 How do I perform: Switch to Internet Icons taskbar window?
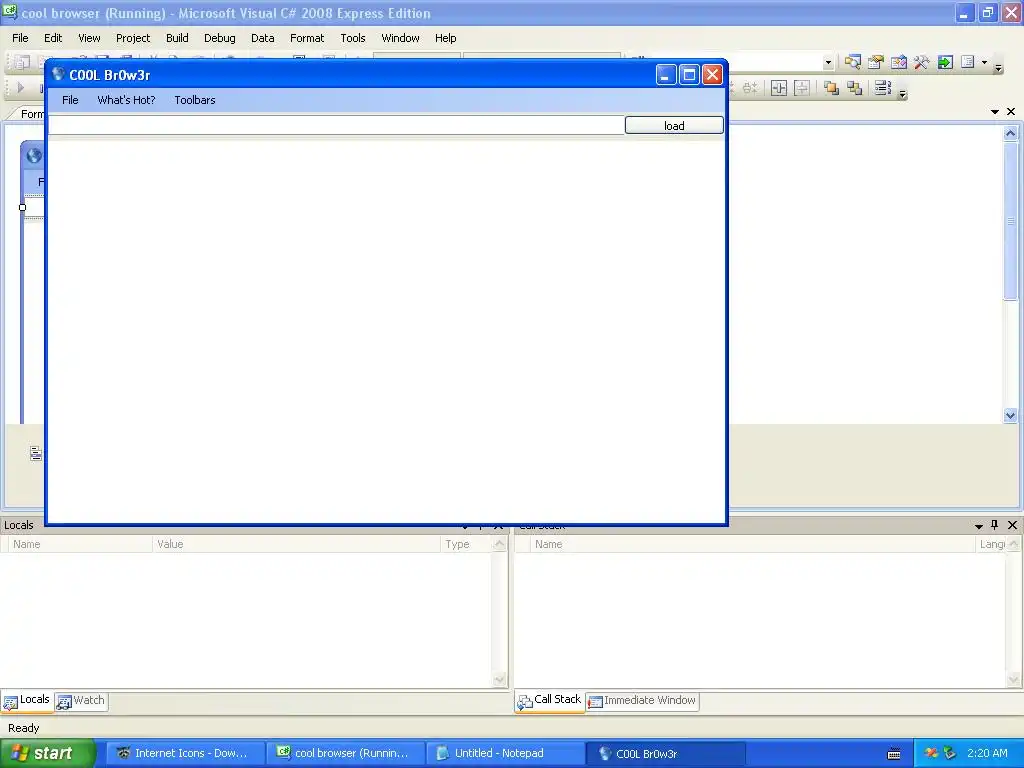185,753
